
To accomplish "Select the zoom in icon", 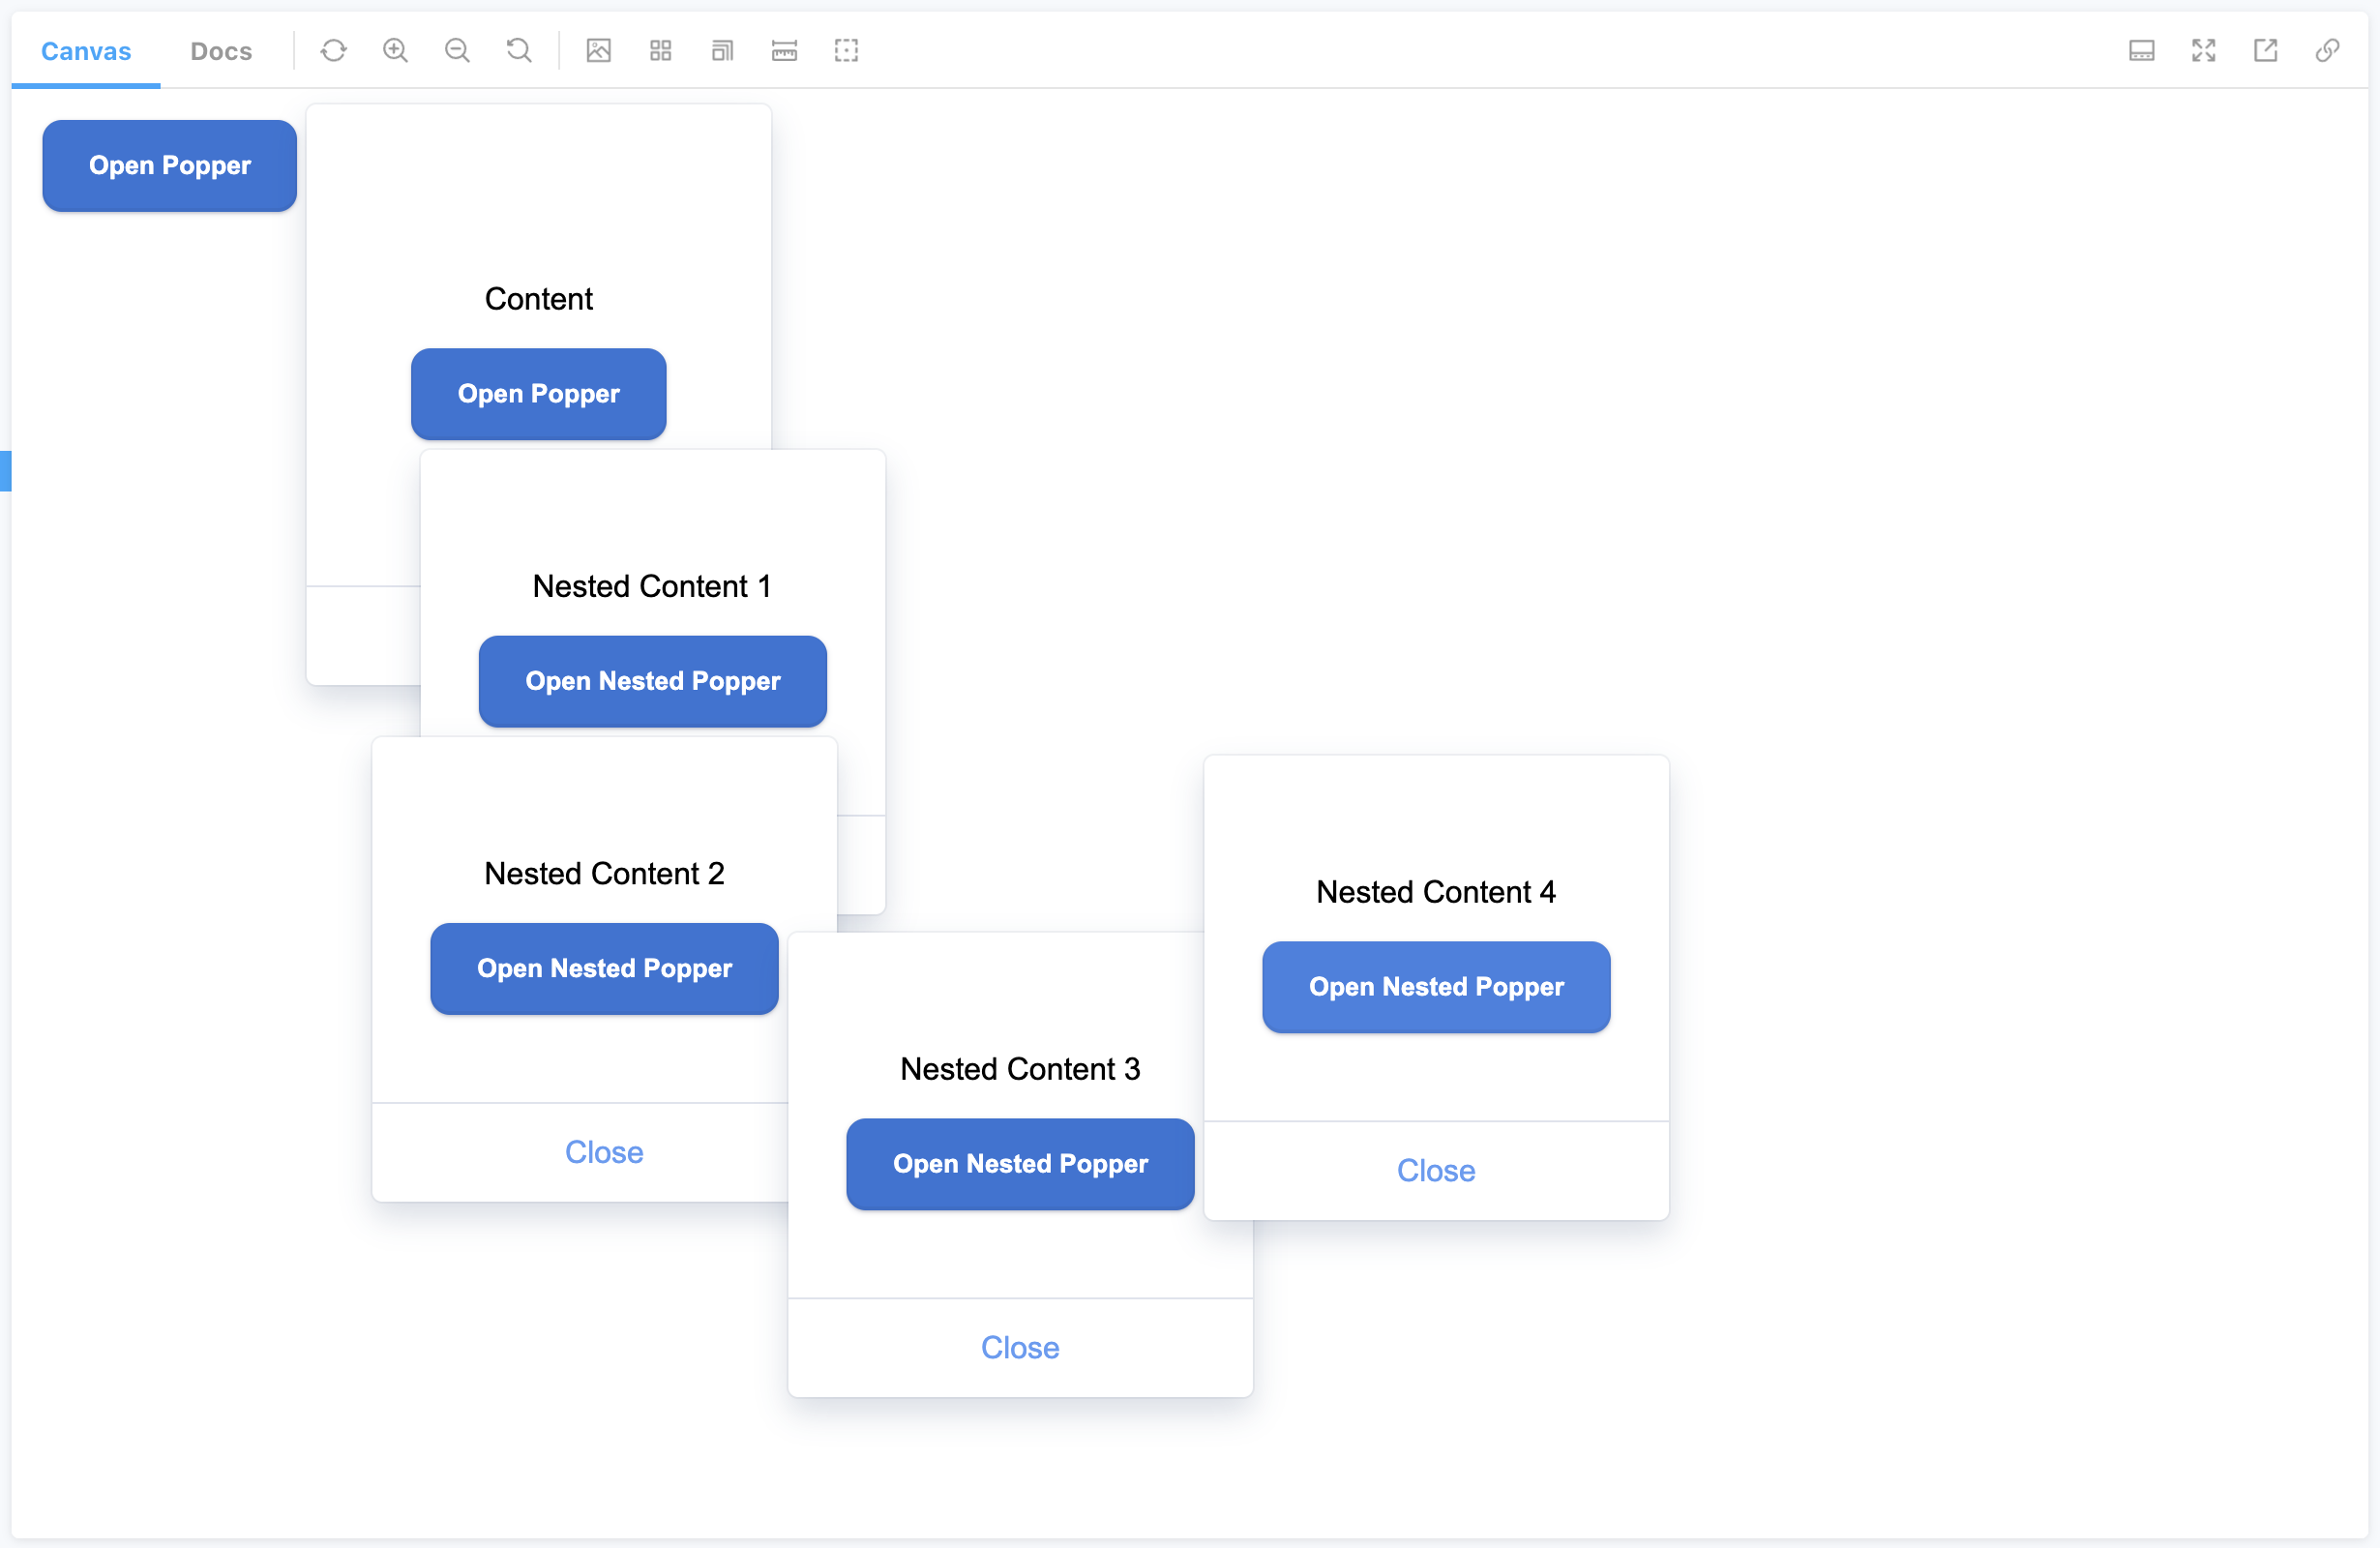I will click(396, 50).
